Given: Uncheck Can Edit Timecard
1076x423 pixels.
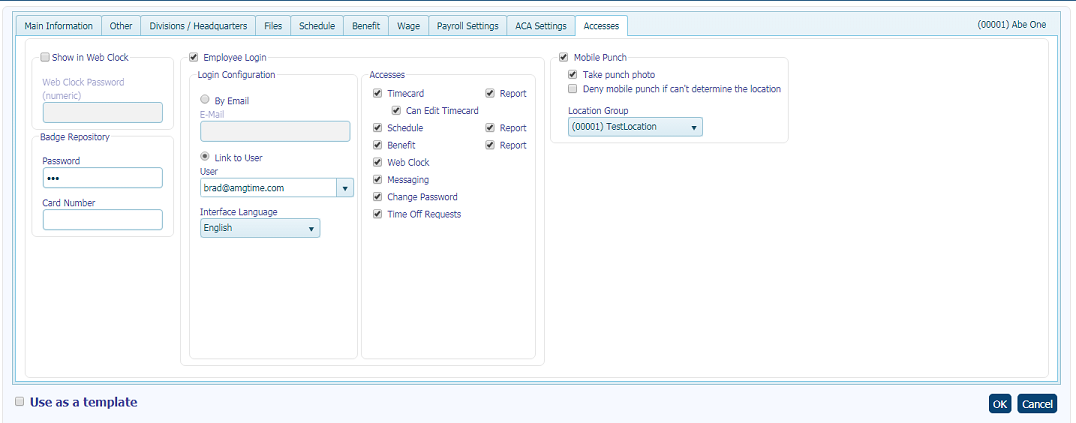Looking at the screenshot, I should point(396,111).
